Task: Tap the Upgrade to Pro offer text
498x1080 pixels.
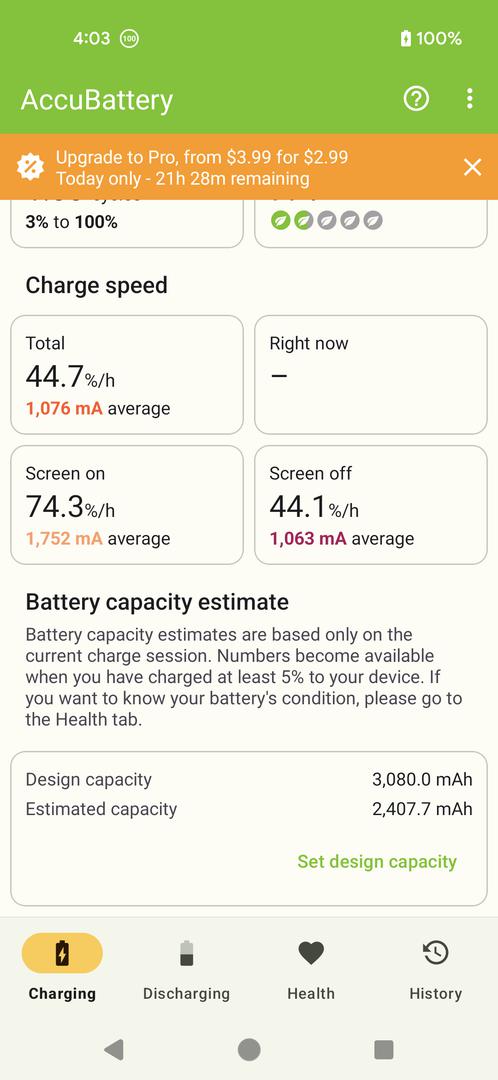Action: point(202,167)
